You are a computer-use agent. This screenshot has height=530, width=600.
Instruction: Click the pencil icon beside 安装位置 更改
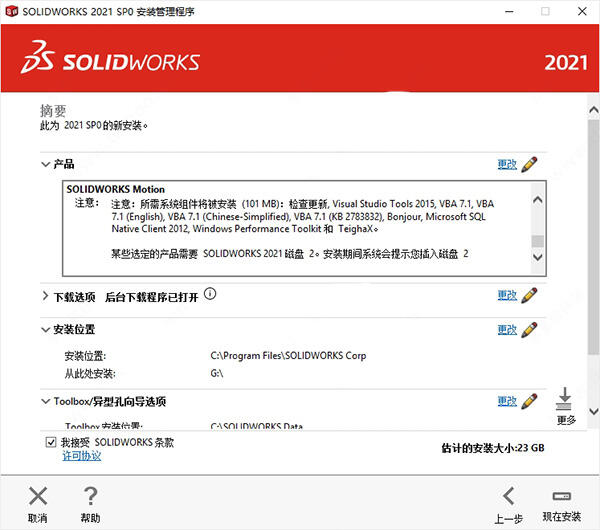tap(529, 330)
